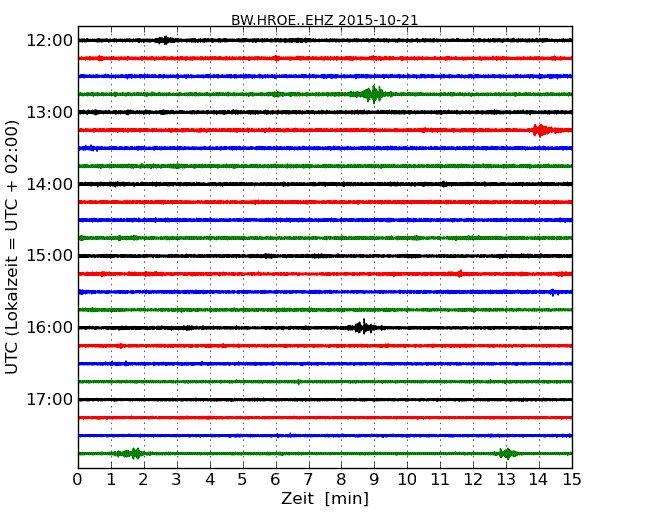The image size is (650, 520).
Task: Select the y-axis label UTC (Lokalzeit = UTC + 02:00)
Action: [12, 247]
